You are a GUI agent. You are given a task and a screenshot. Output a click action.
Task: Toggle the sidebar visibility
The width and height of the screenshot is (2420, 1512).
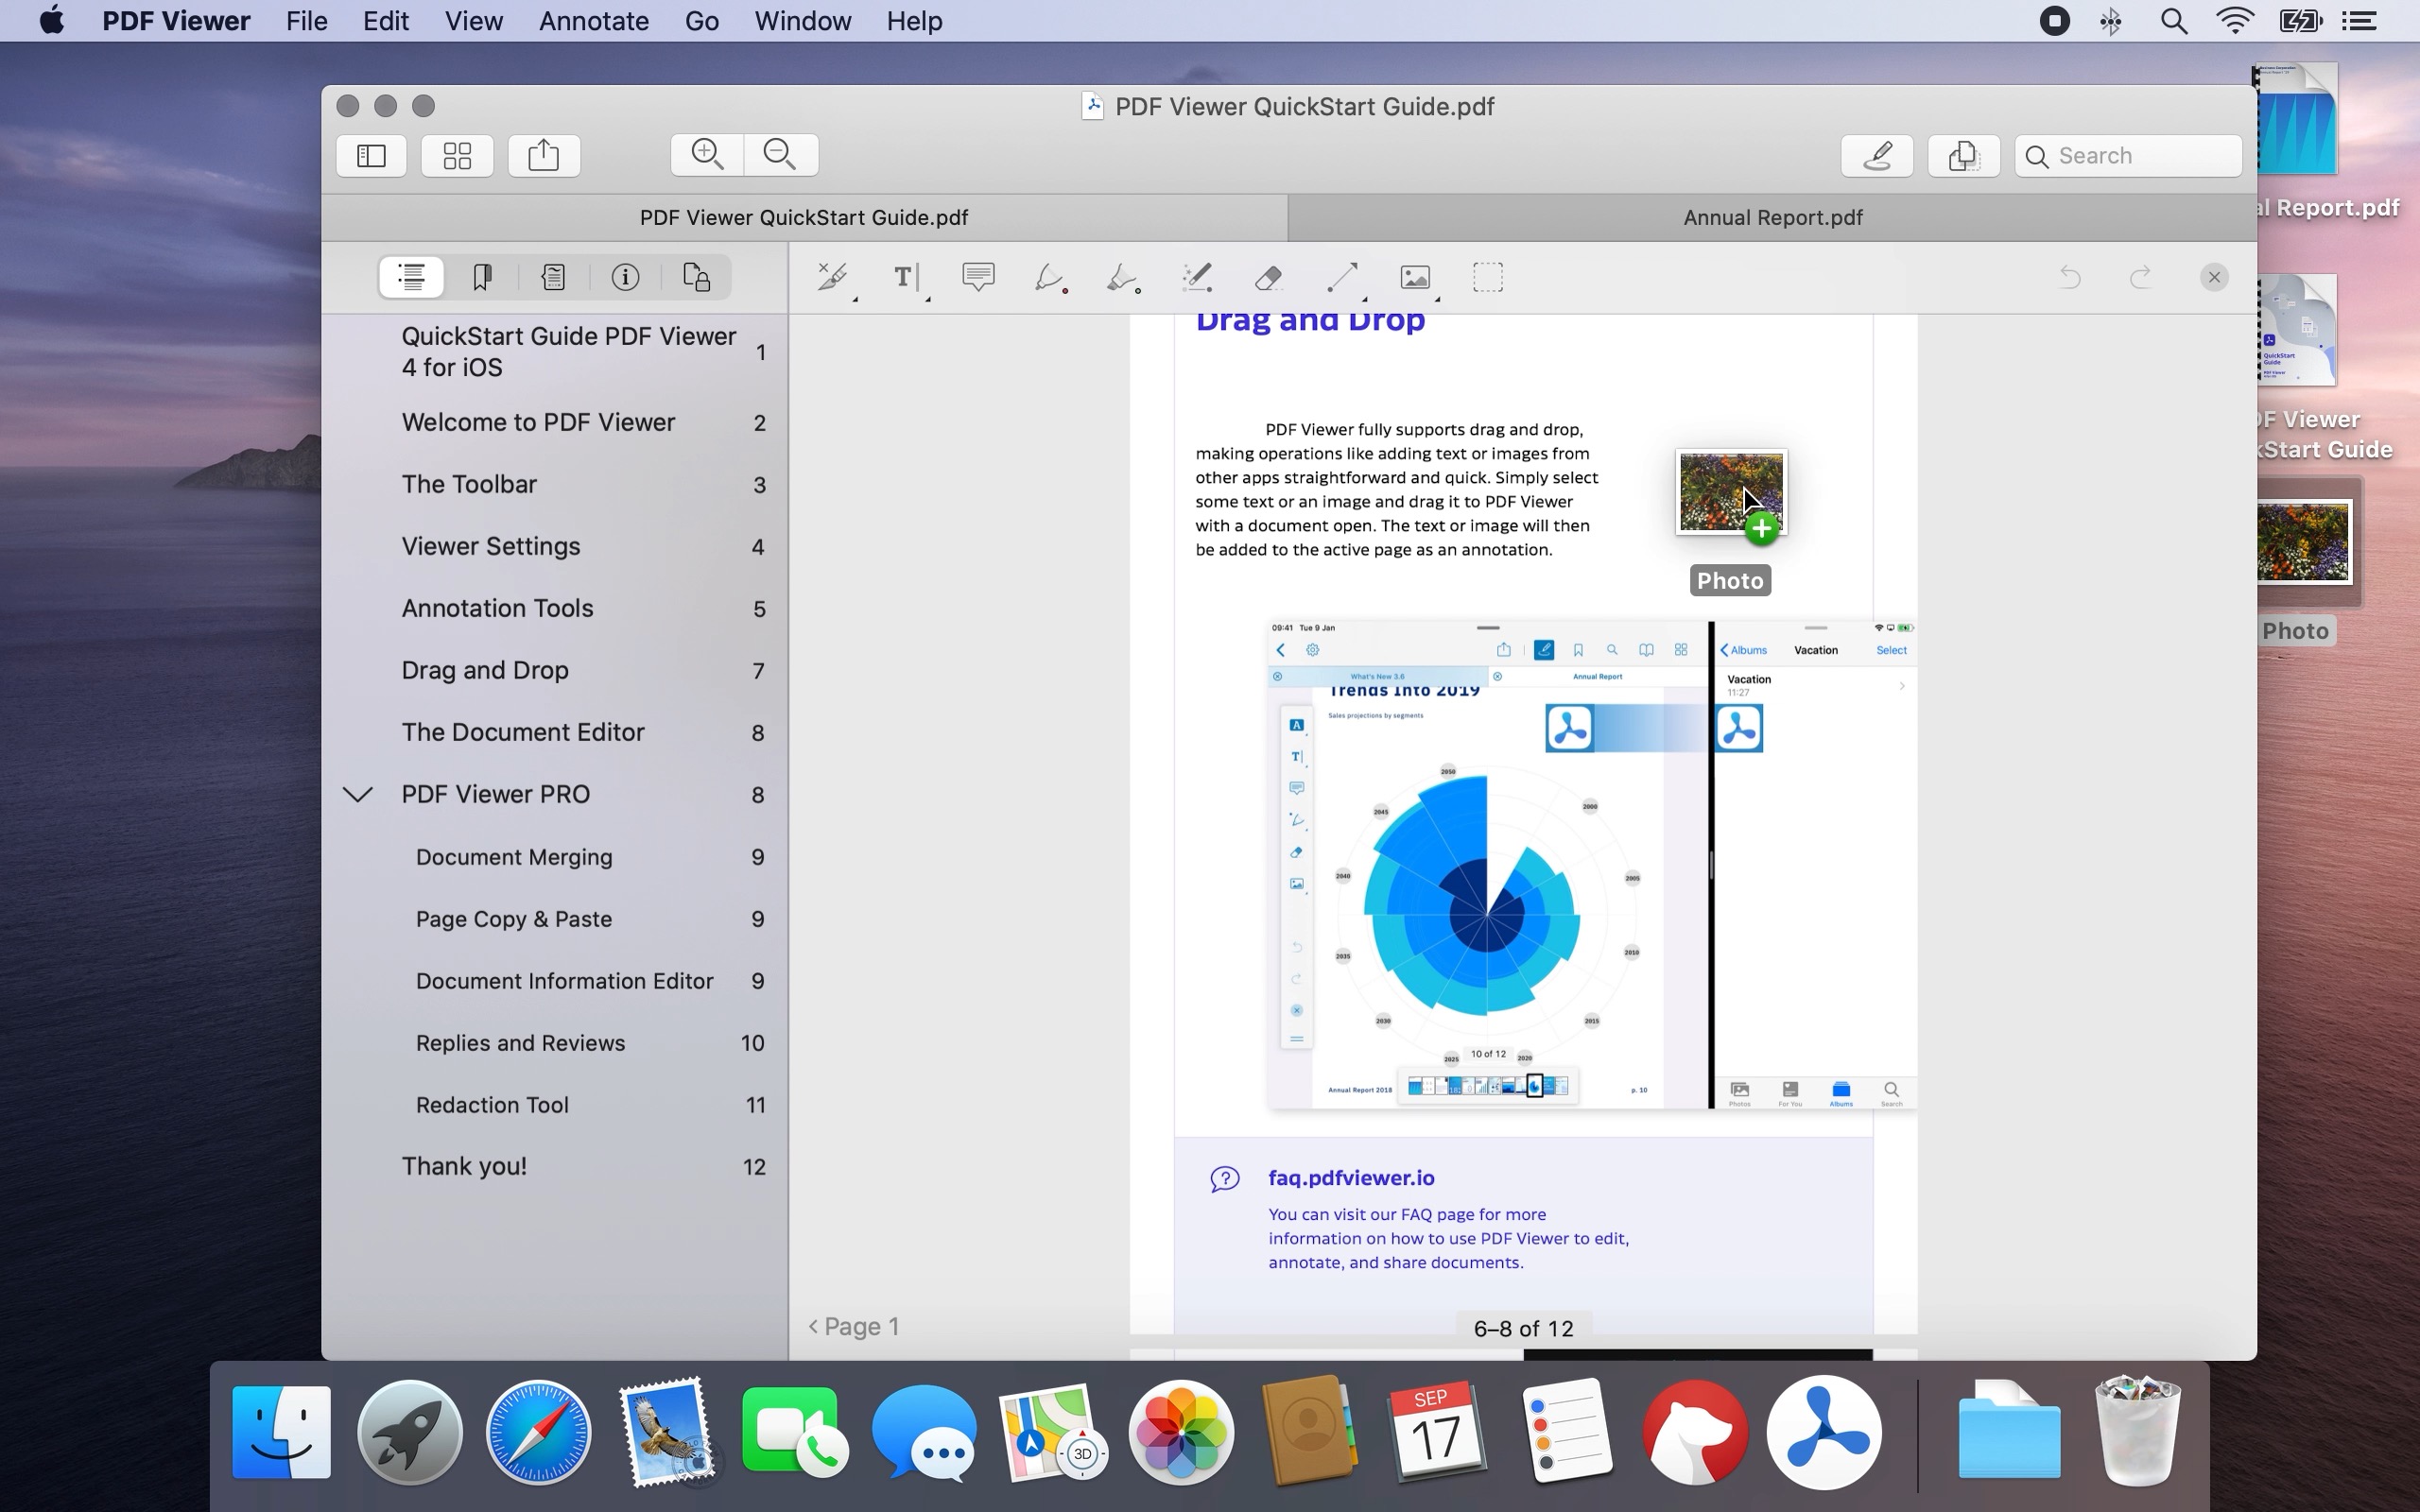369,155
